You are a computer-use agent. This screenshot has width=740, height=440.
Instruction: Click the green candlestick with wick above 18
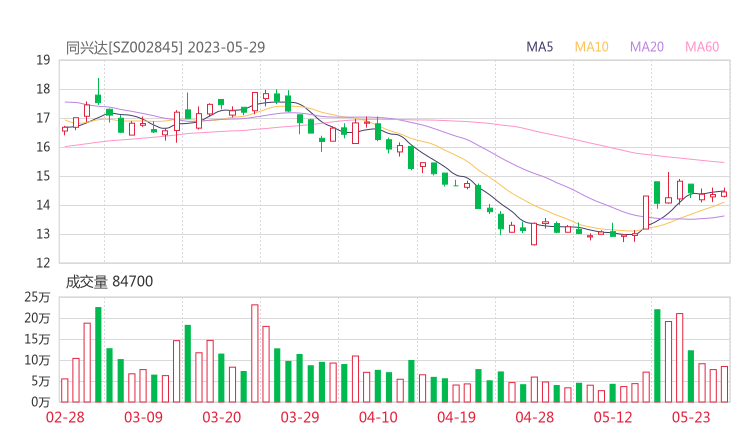(98, 92)
